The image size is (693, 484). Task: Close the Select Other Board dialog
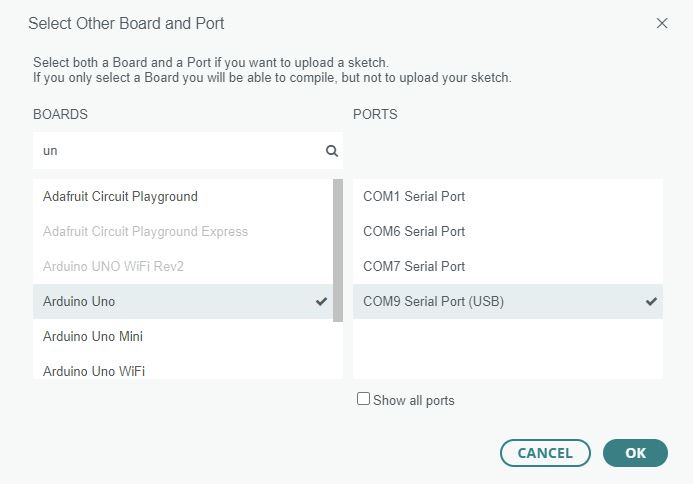[662, 23]
